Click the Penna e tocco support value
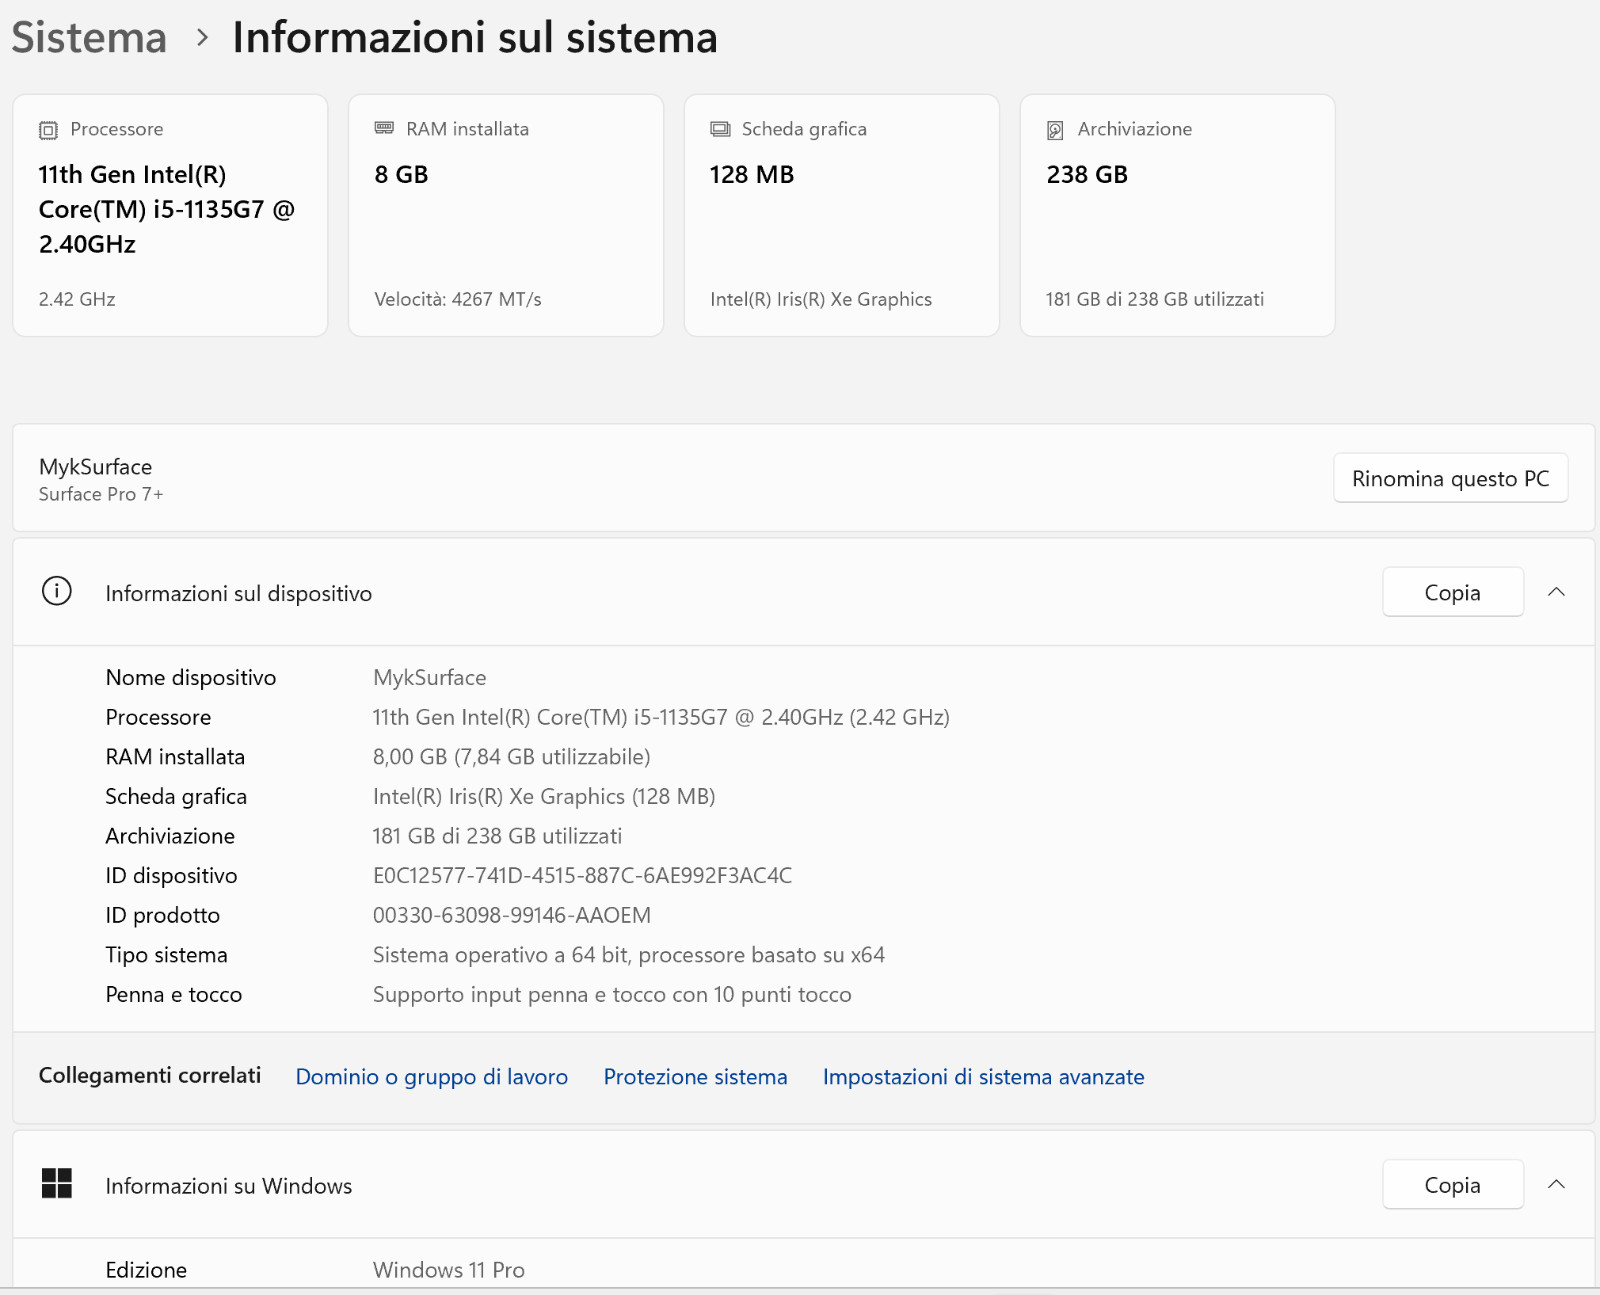1600x1295 pixels. 612,994
